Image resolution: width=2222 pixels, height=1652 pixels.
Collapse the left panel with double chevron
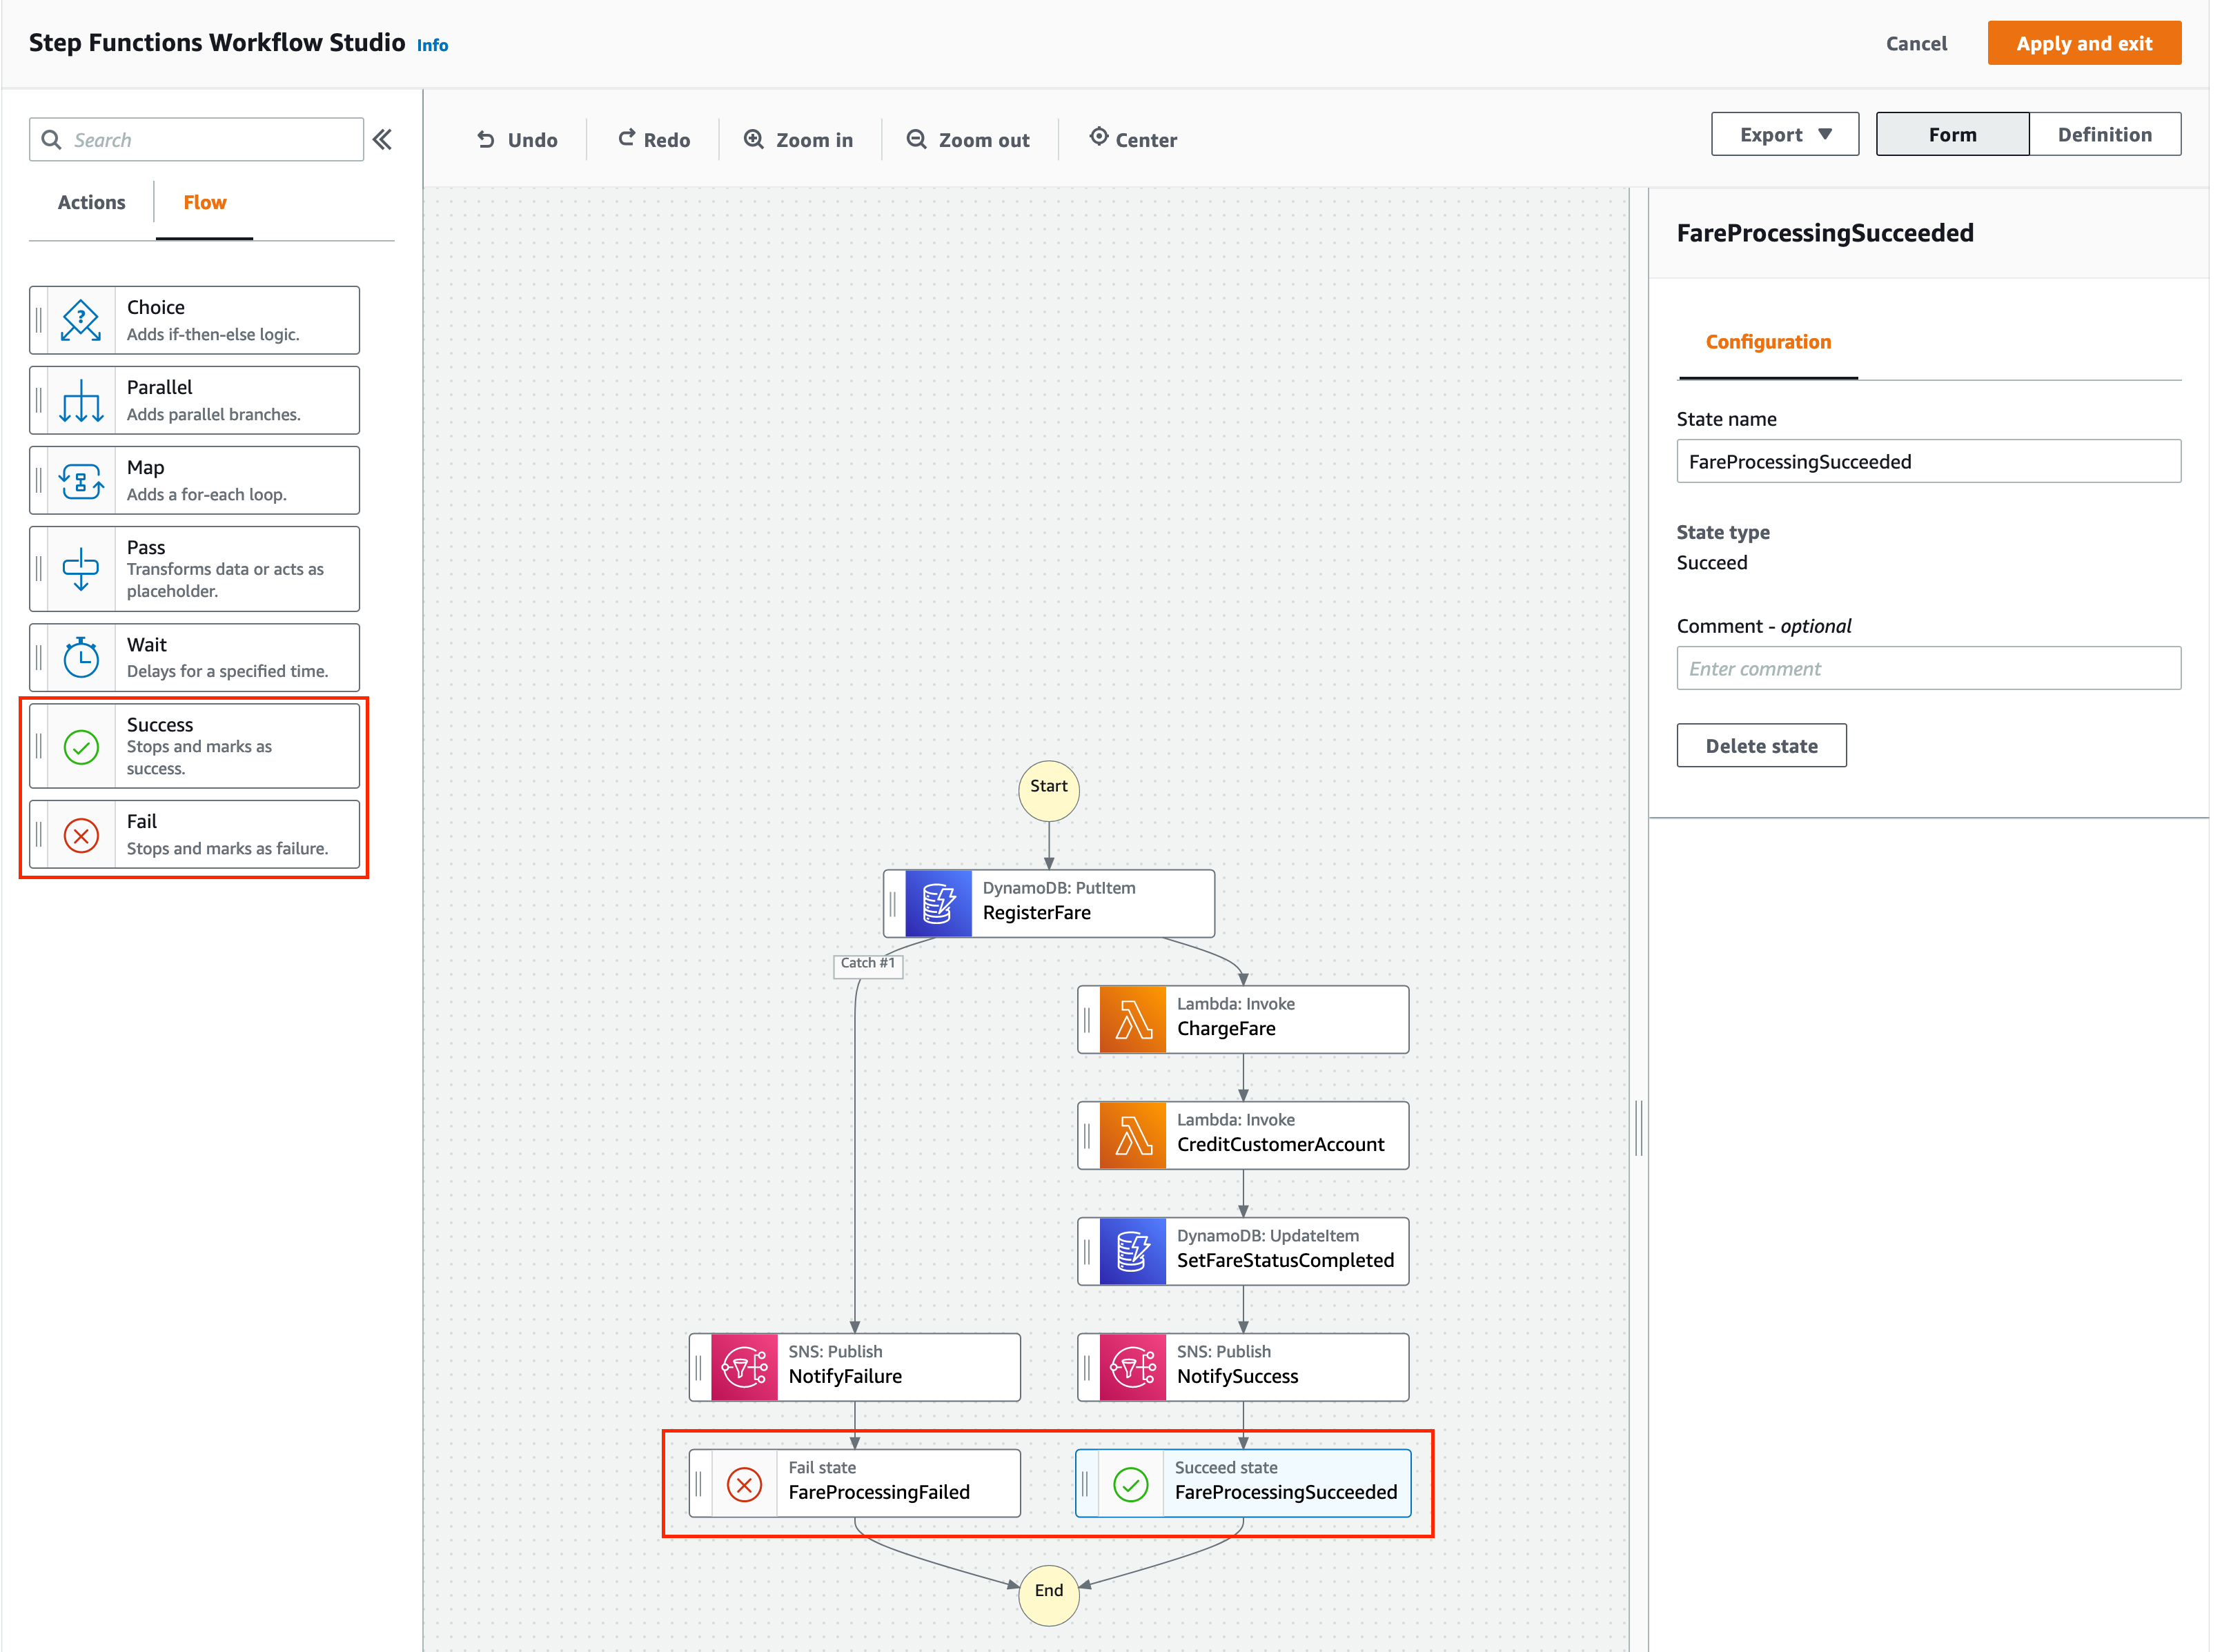[x=382, y=140]
